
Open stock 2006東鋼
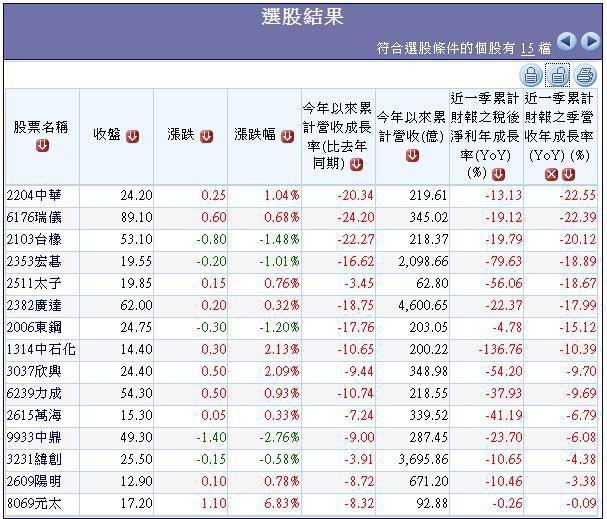34,327
